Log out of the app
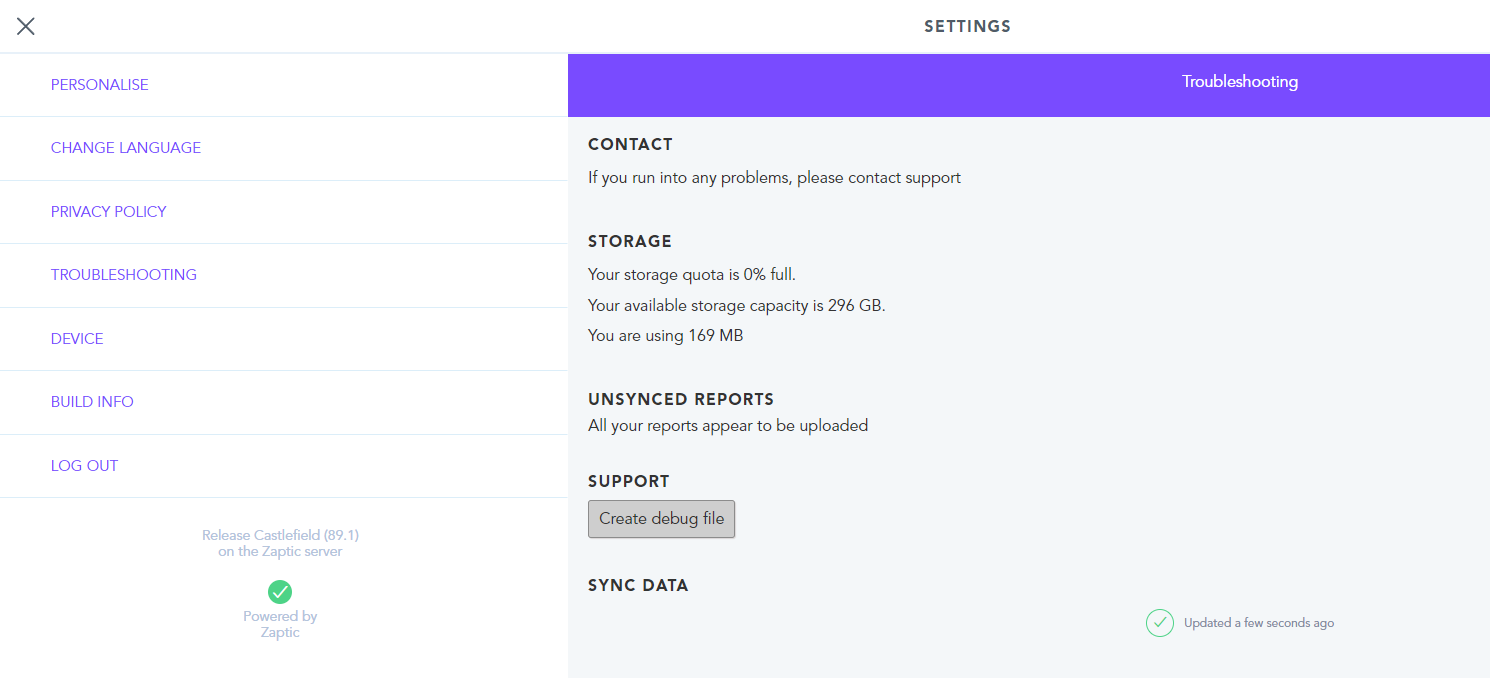This screenshot has width=1490, height=678. (284, 466)
